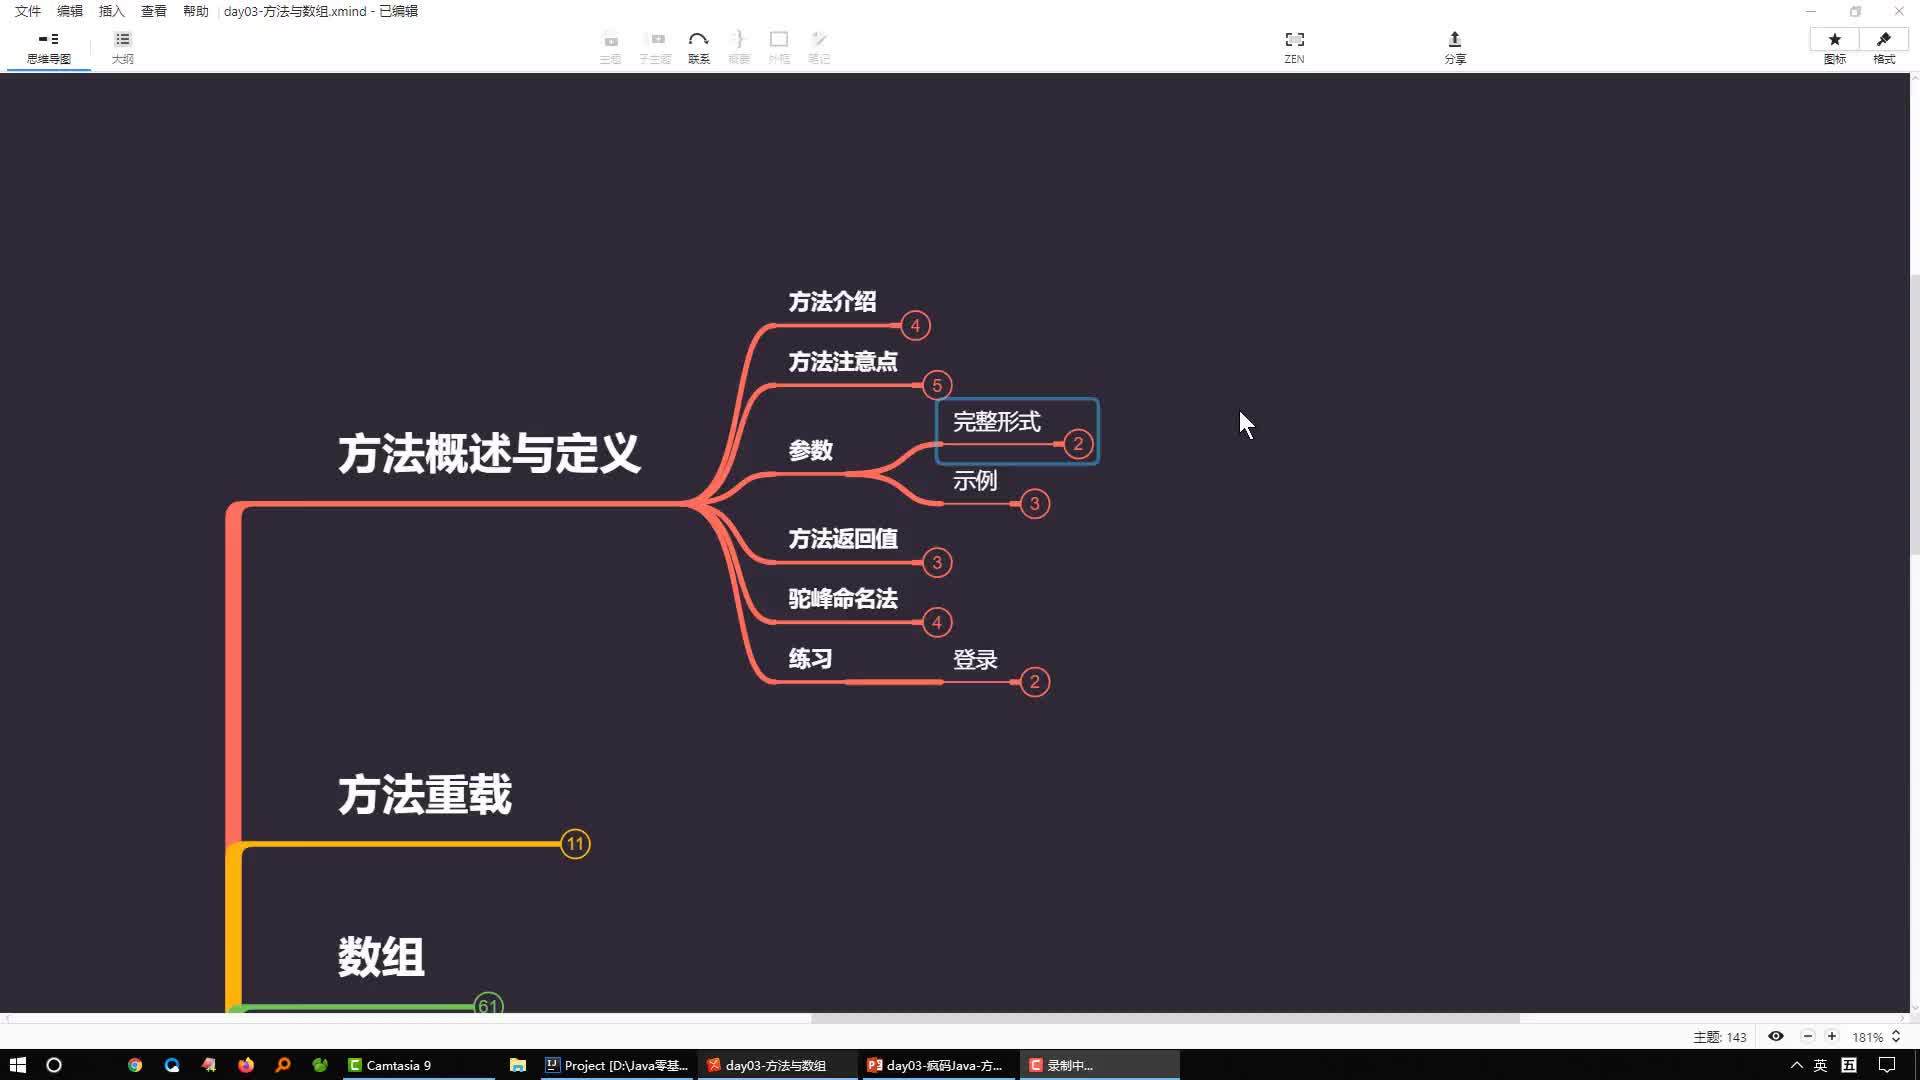Click the 方法概述与定义 central topic
This screenshot has width=1920, height=1080.
pos(488,454)
